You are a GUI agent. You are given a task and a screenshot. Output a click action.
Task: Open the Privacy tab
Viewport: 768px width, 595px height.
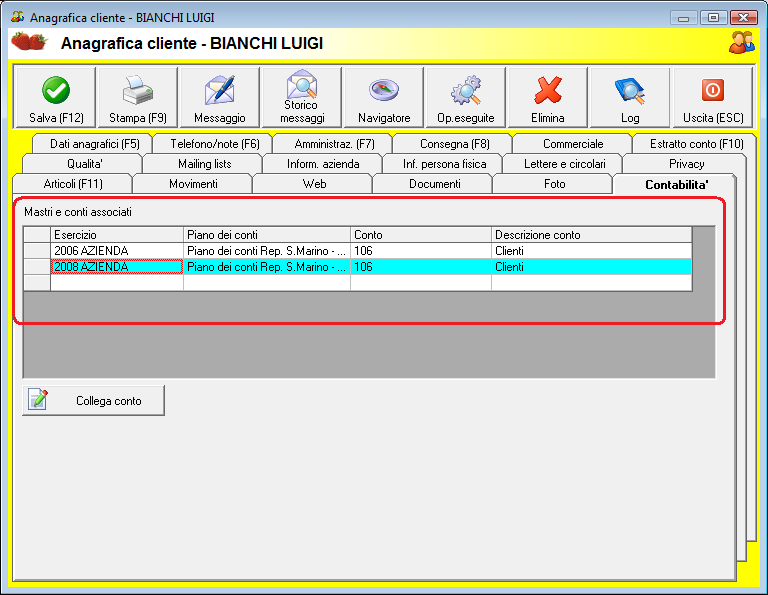686,164
